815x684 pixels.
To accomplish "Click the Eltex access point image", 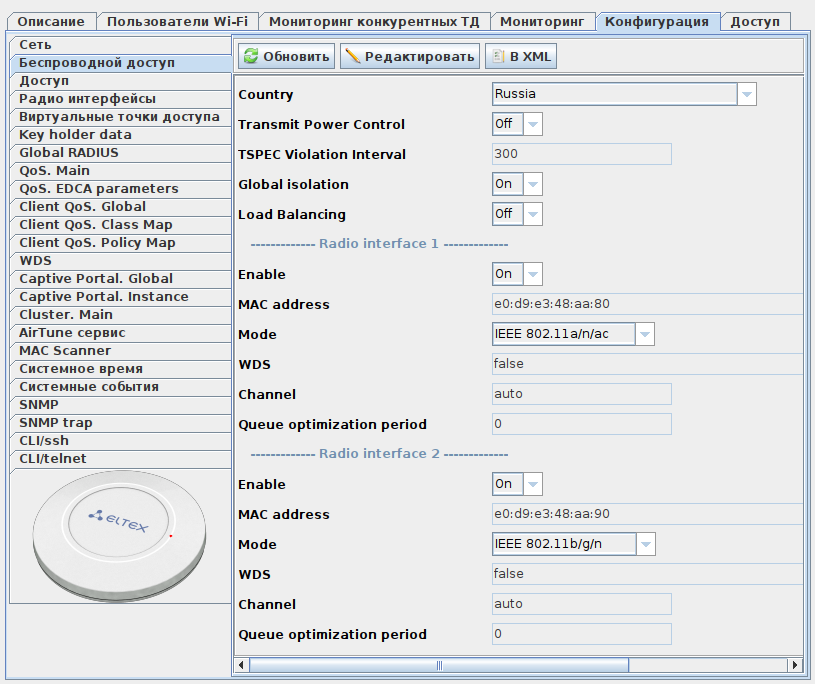I will [120, 535].
